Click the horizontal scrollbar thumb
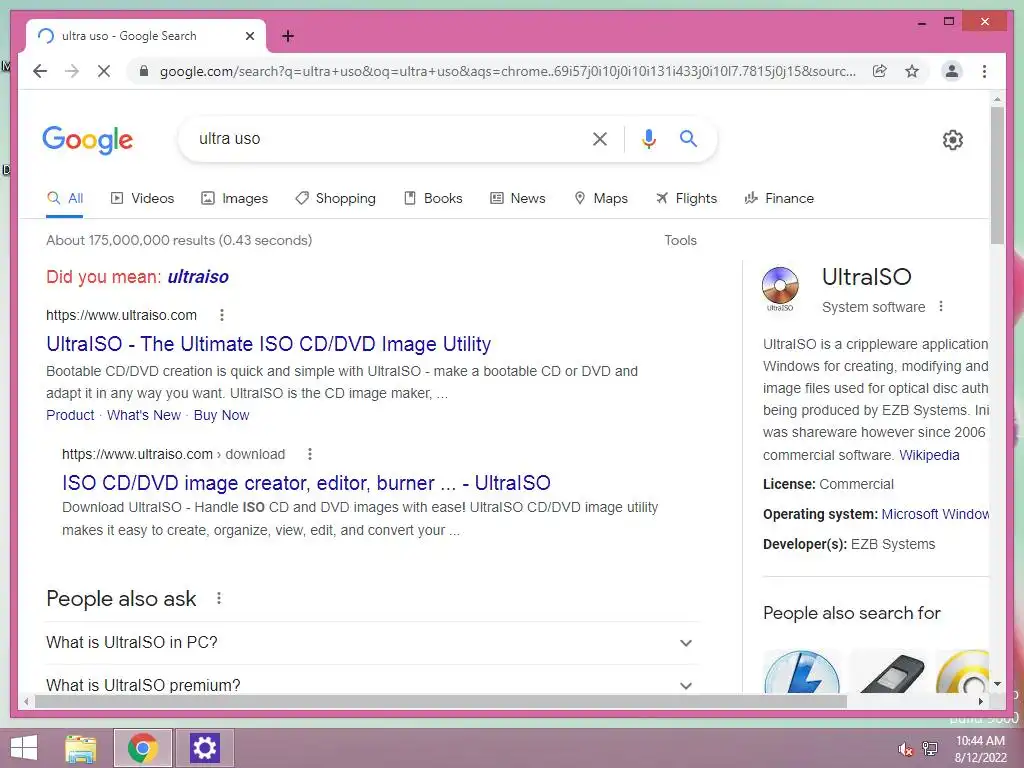The height and width of the screenshot is (768, 1024). 441,701
